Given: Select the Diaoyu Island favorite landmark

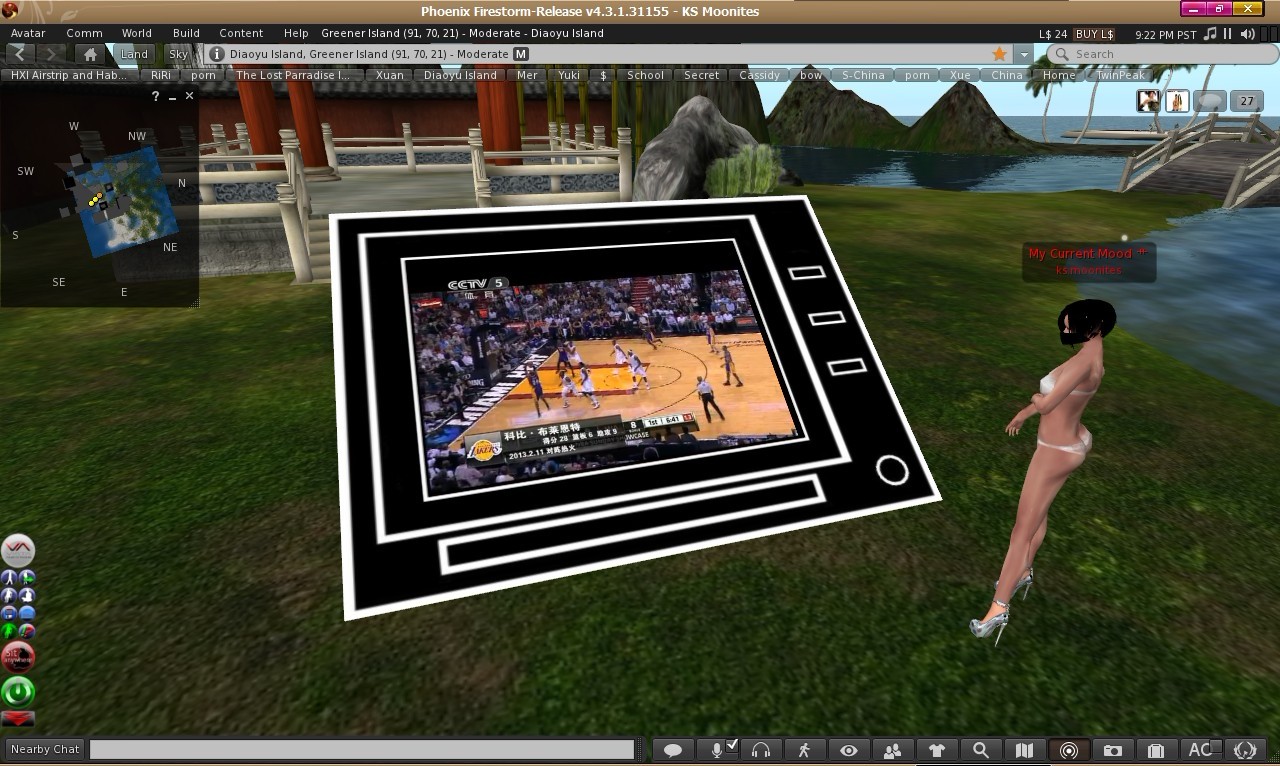Looking at the screenshot, I should click(x=460, y=75).
